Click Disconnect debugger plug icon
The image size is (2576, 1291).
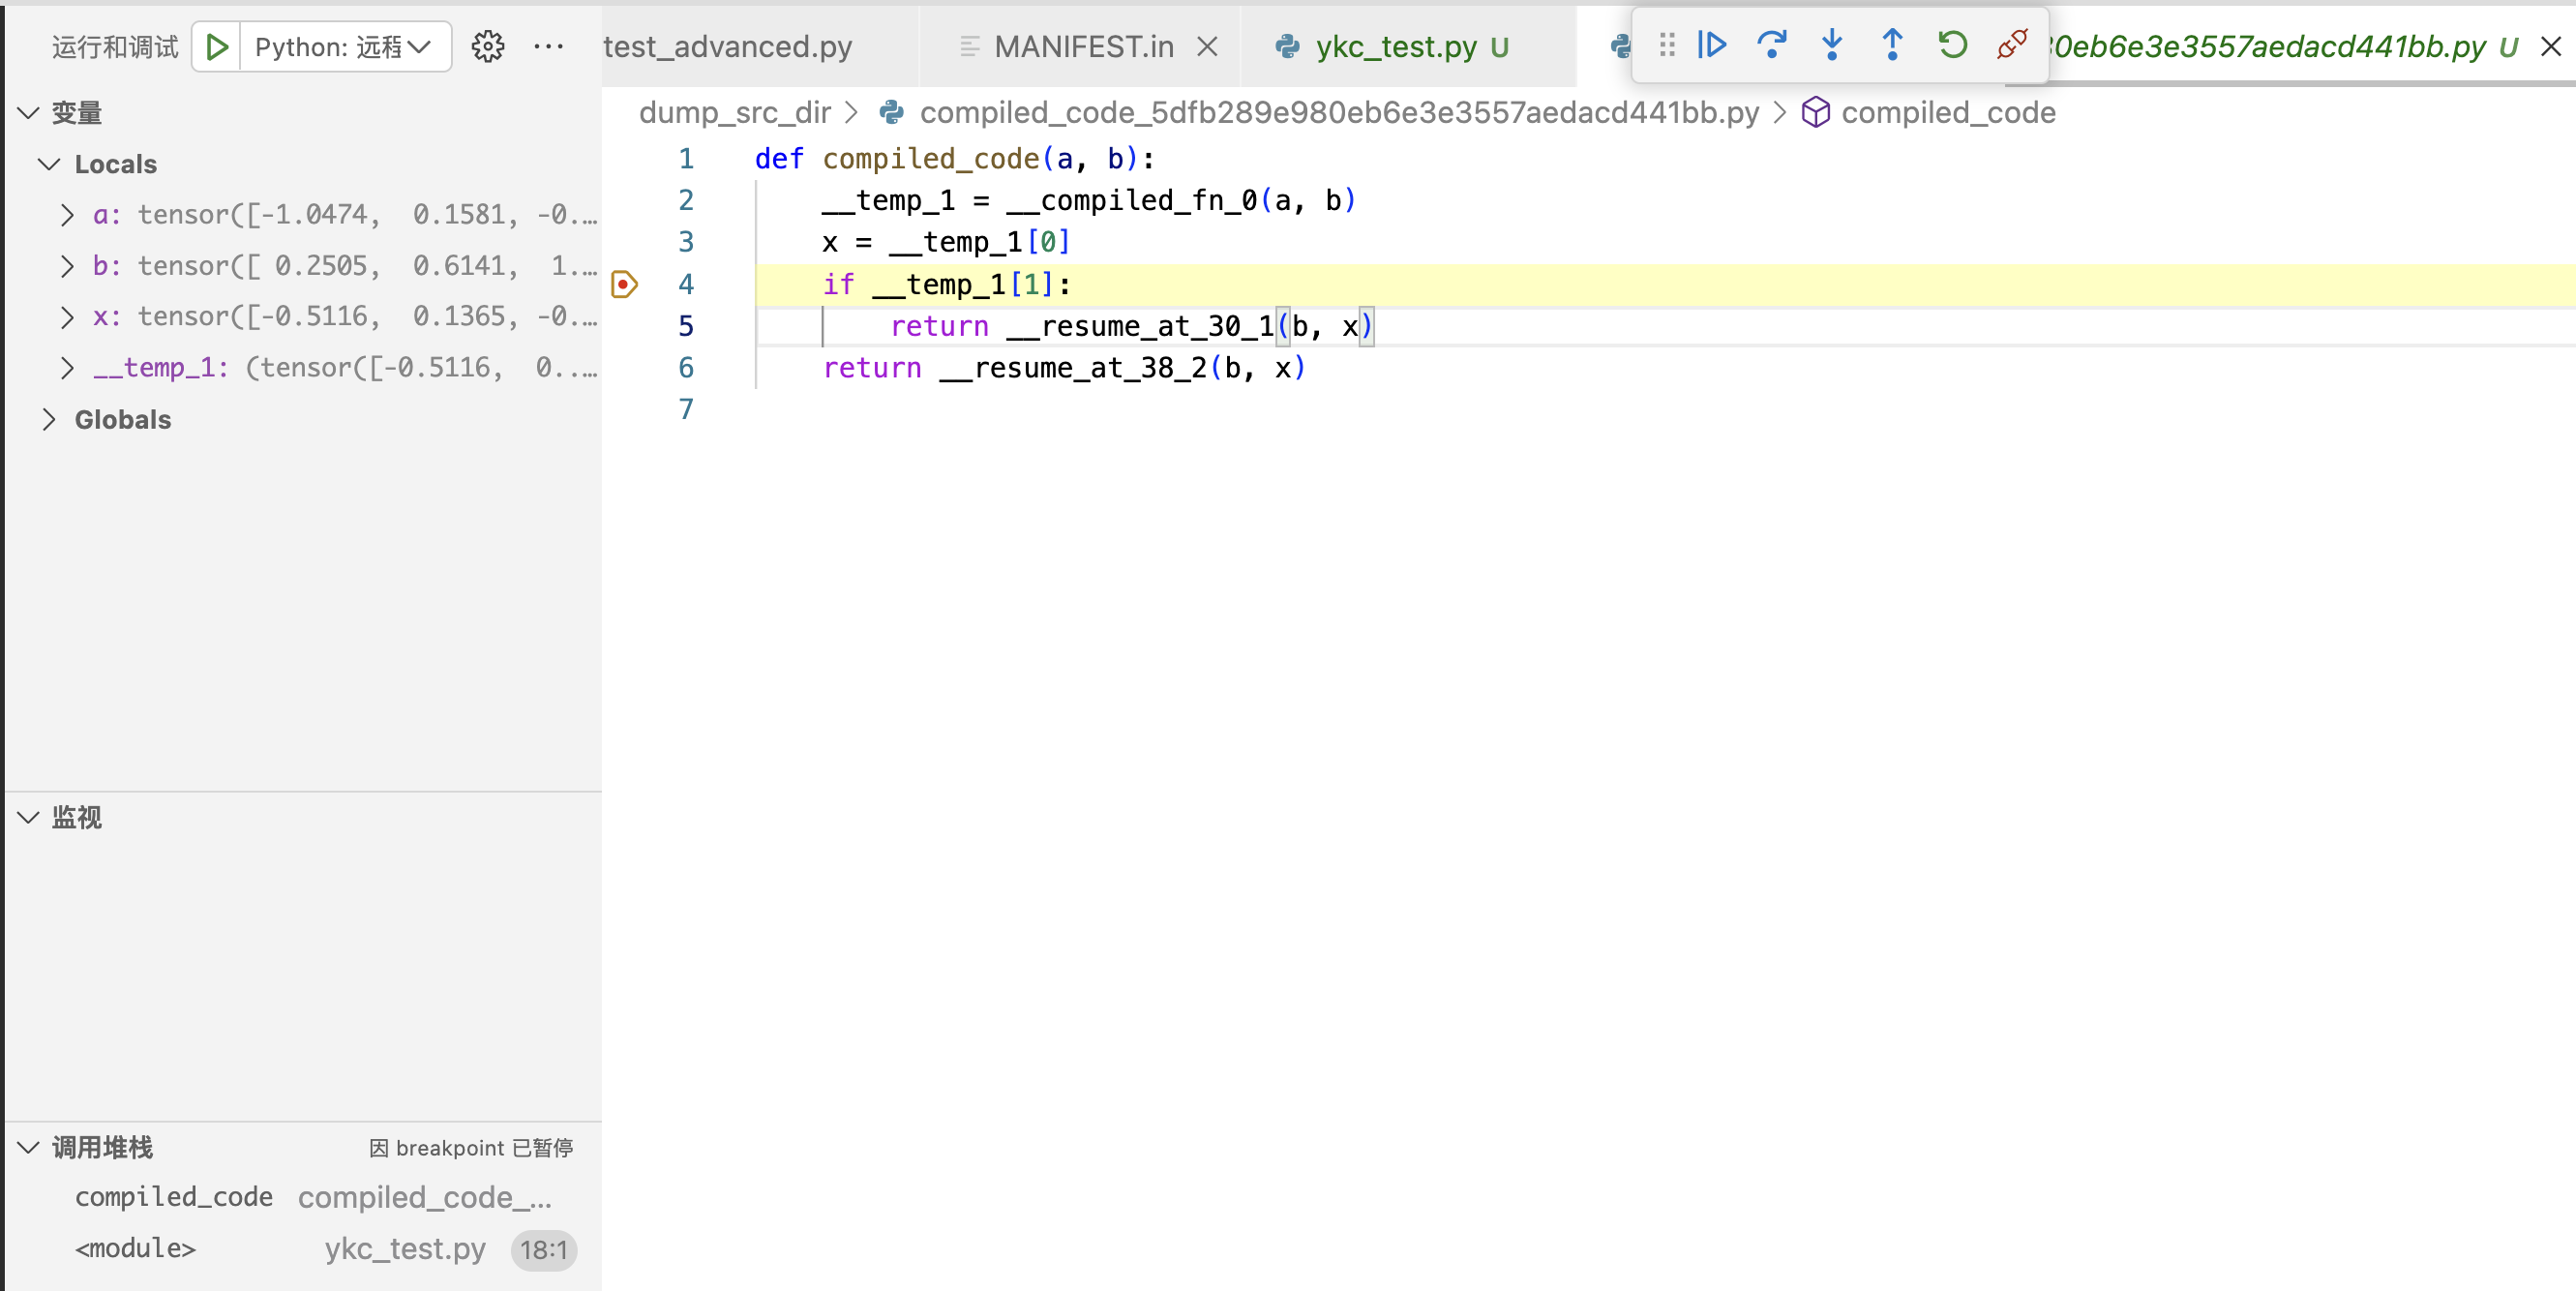pos(2011,45)
